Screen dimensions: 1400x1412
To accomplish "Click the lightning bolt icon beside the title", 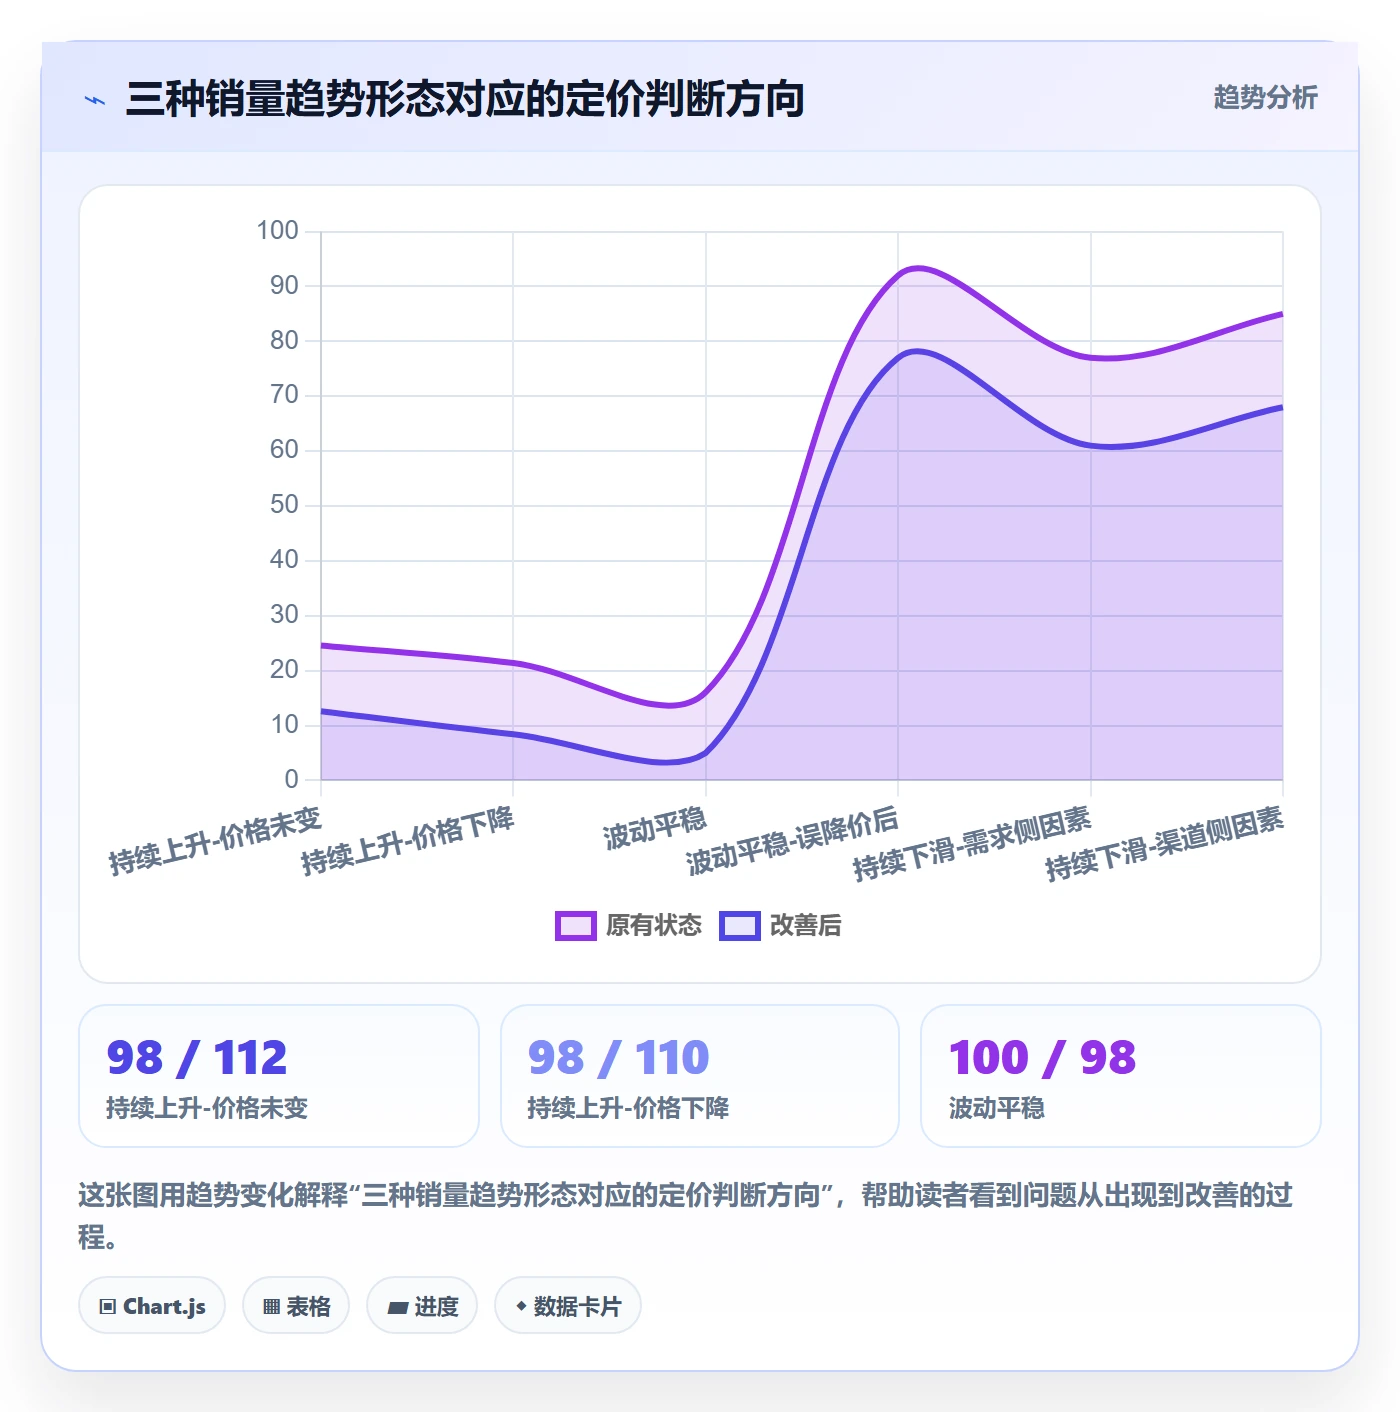I will pyautogui.click(x=95, y=100).
